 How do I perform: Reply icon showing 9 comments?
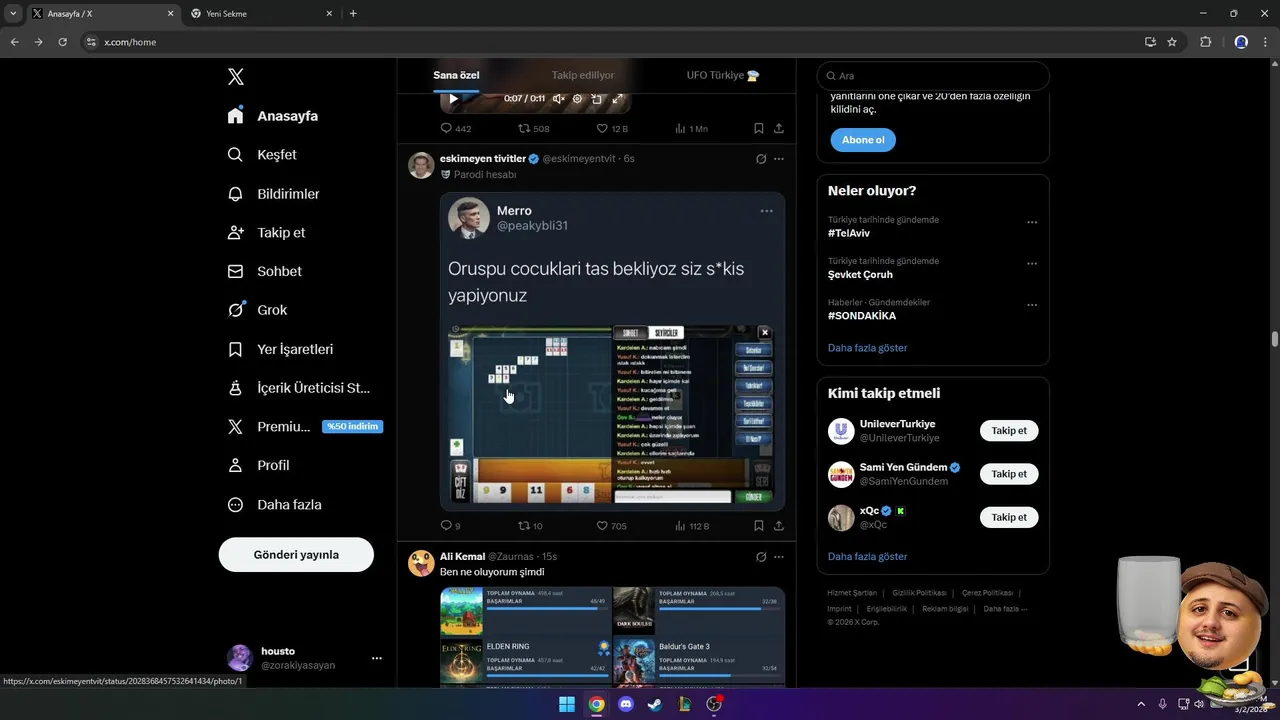[446, 526]
